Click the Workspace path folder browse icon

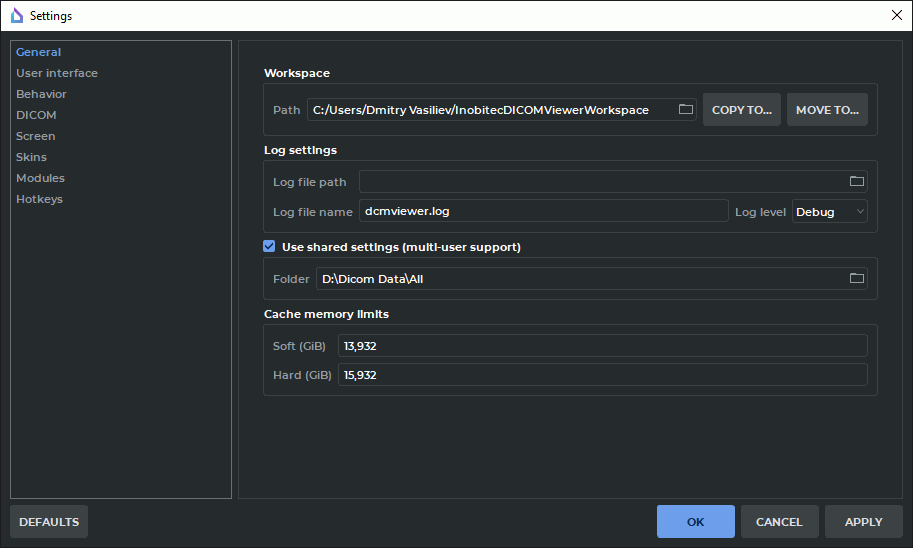click(686, 110)
